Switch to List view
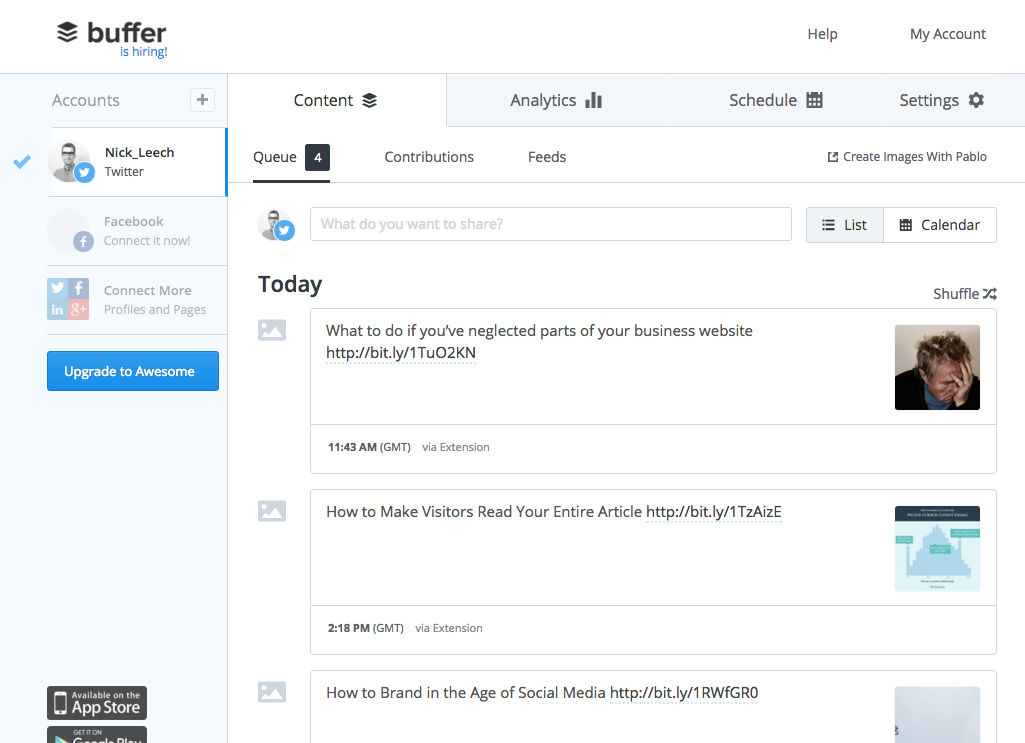This screenshot has width=1025, height=743. coord(845,225)
